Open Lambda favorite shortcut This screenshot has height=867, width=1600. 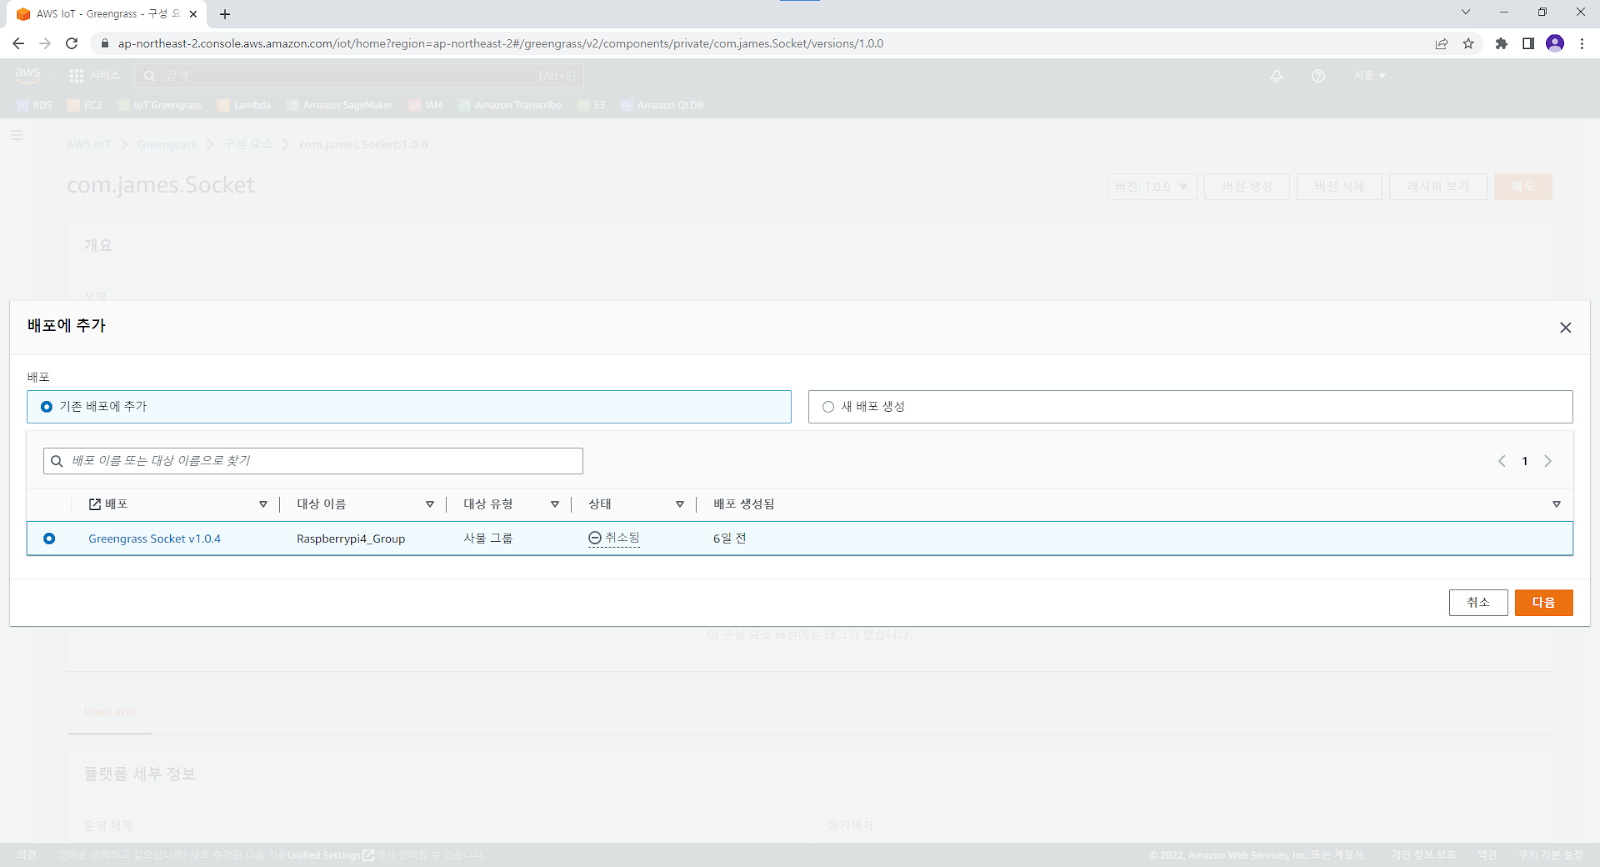point(243,105)
